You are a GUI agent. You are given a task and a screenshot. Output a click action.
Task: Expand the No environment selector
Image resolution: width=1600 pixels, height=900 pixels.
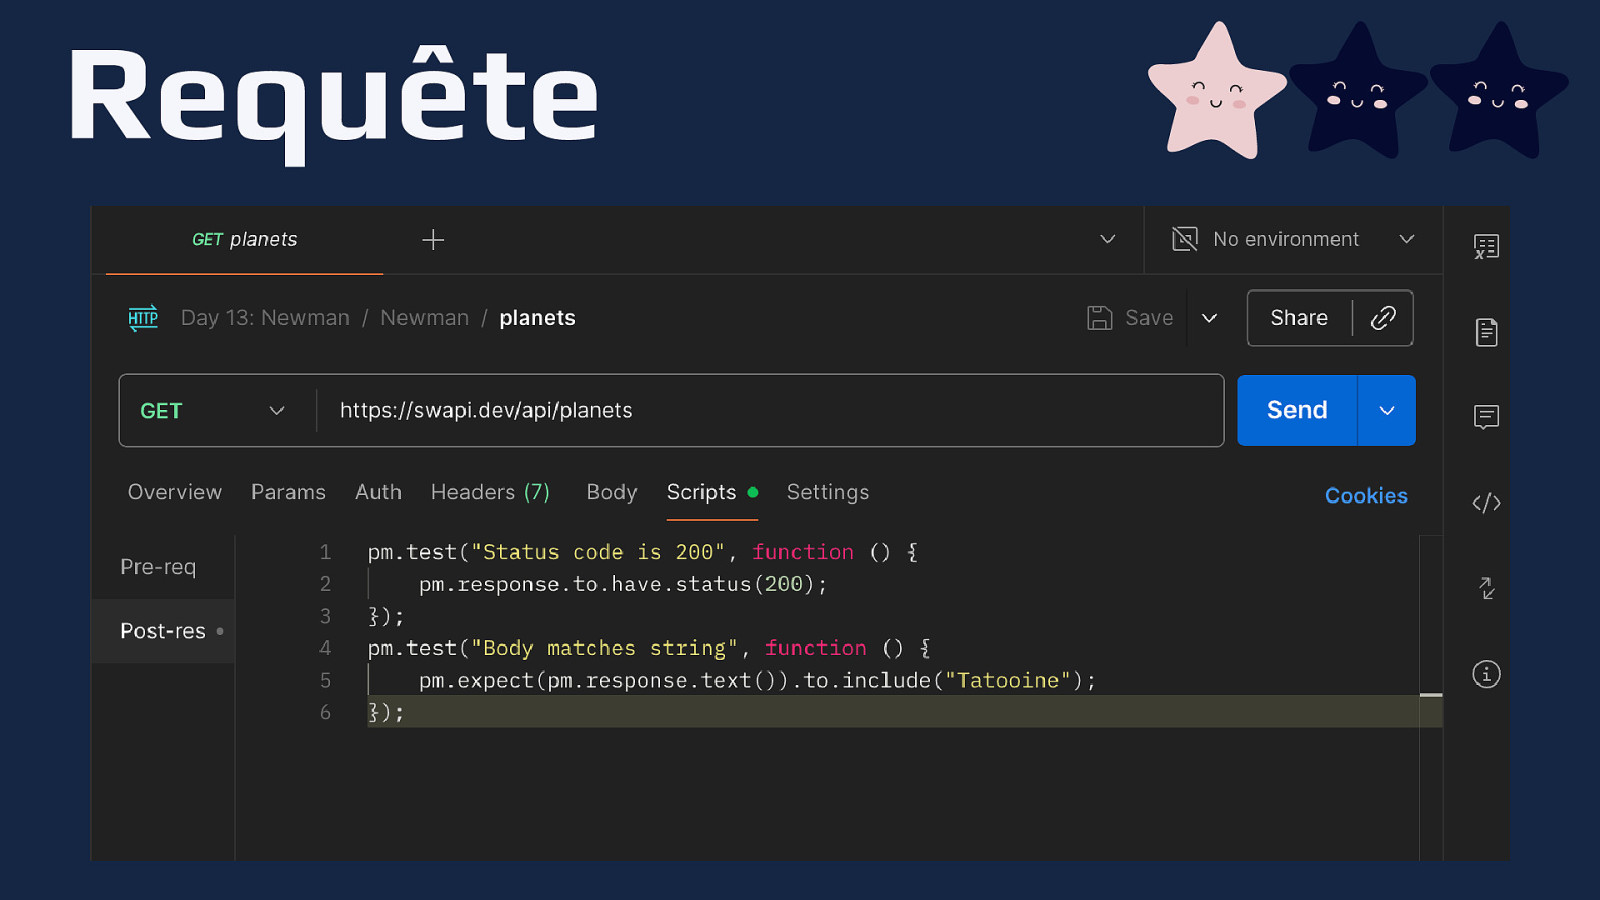pyautogui.click(x=1406, y=240)
